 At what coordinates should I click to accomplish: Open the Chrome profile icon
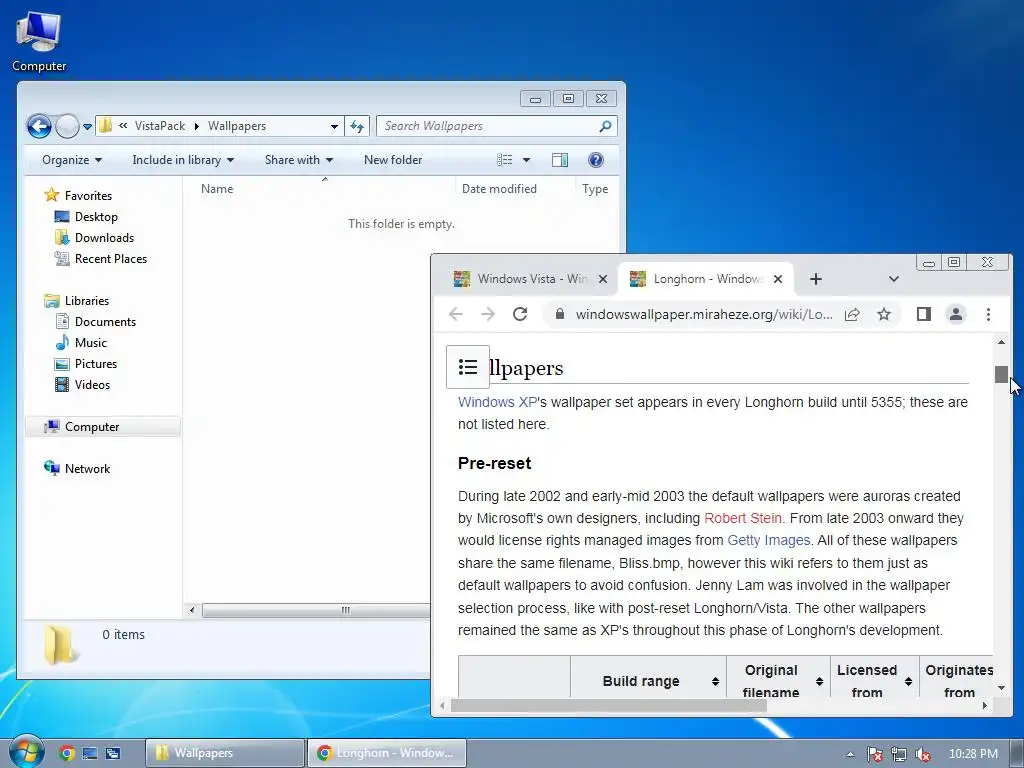click(955, 314)
